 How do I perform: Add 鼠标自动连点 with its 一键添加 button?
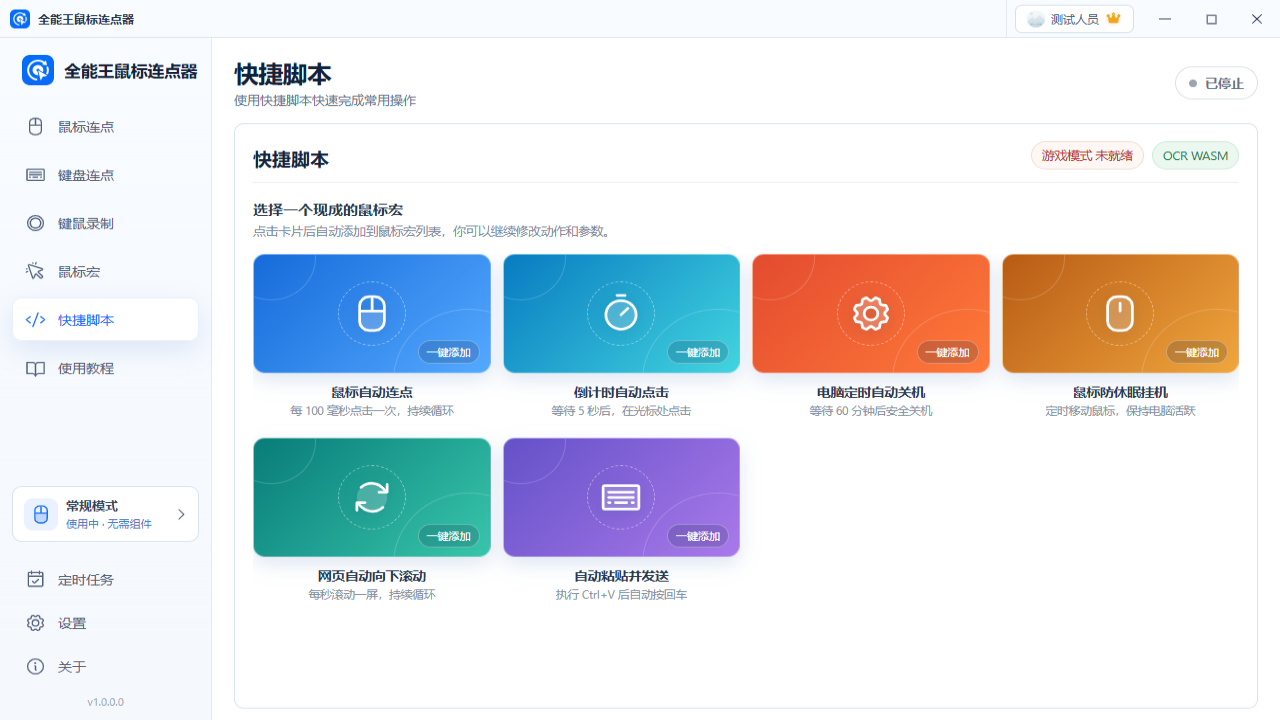coord(449,352)
